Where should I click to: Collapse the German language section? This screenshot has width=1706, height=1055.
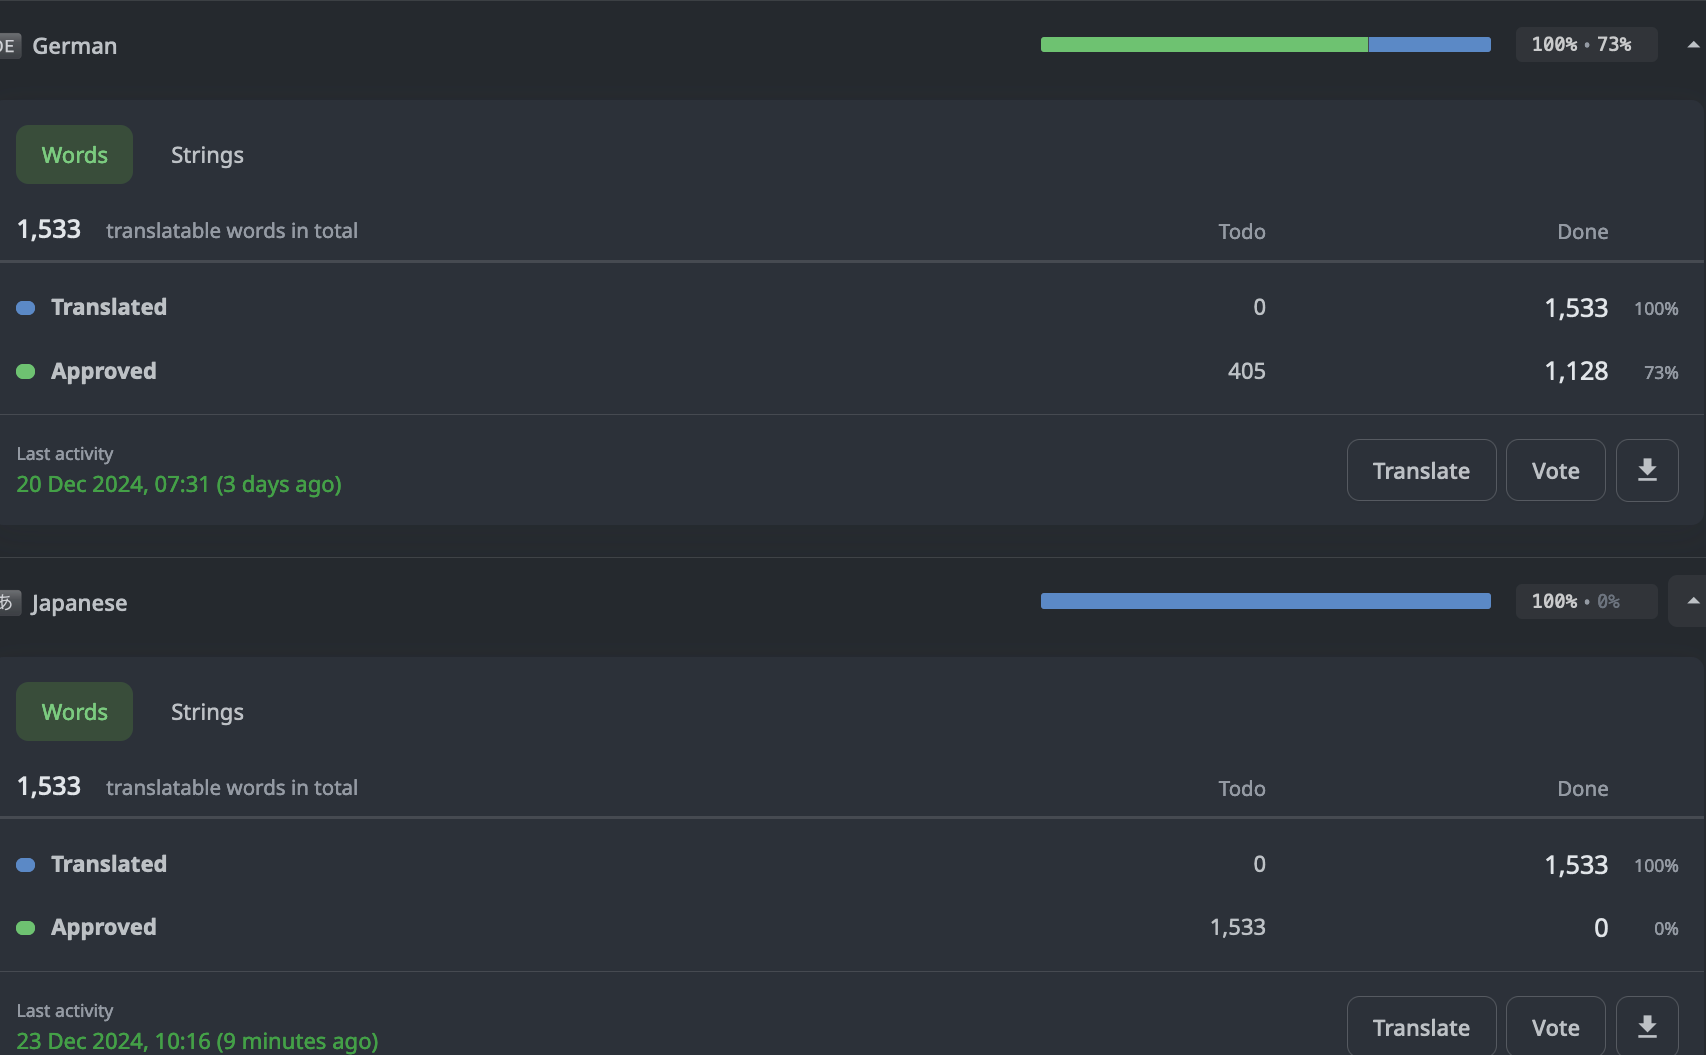click(1692, 45)
